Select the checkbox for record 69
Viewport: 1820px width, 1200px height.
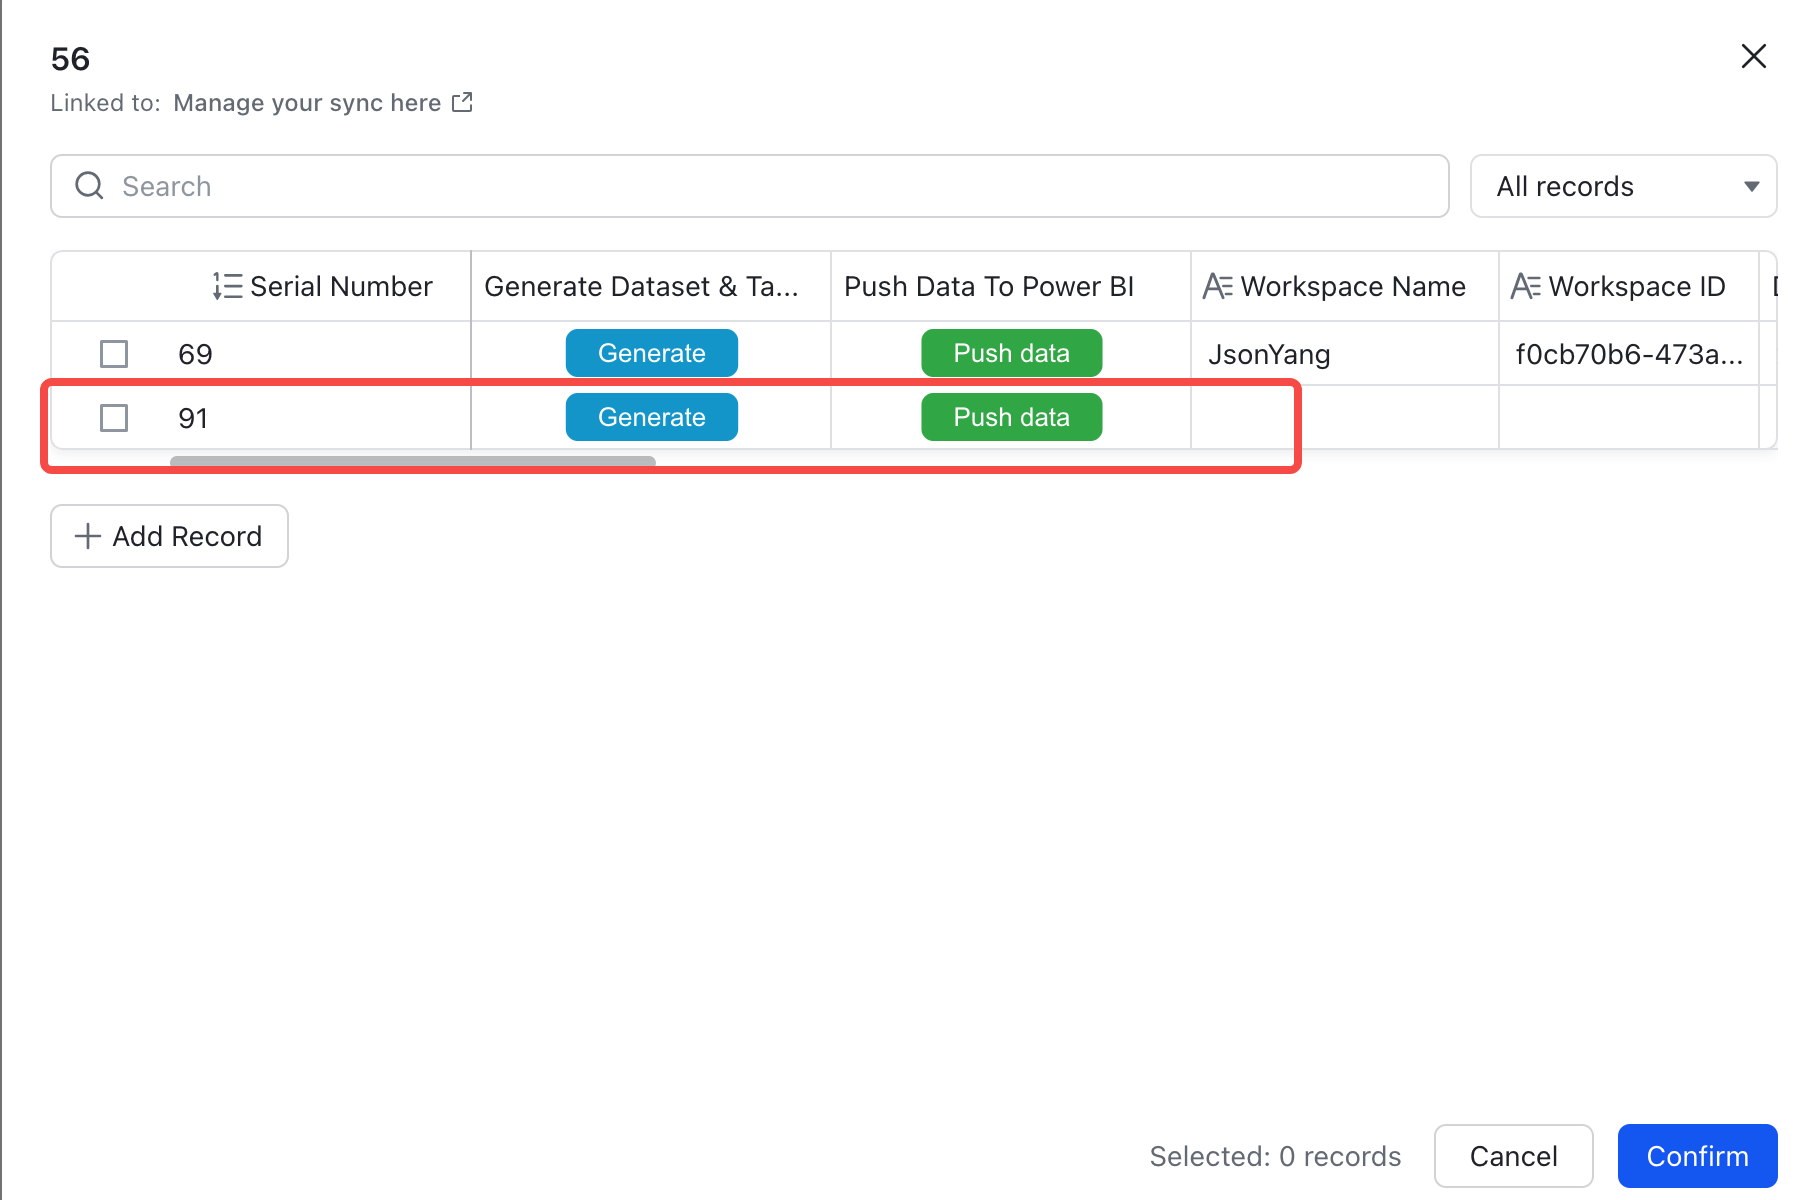click(114, 354)
